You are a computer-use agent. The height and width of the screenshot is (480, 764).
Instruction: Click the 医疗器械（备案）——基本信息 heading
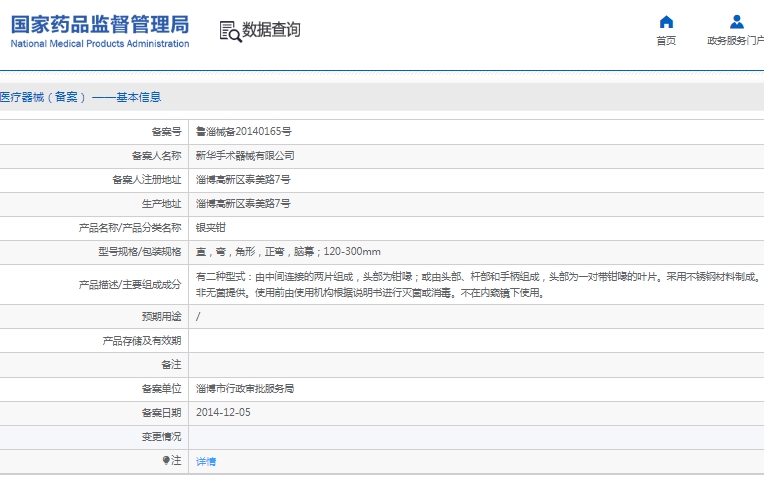(80, 97)
